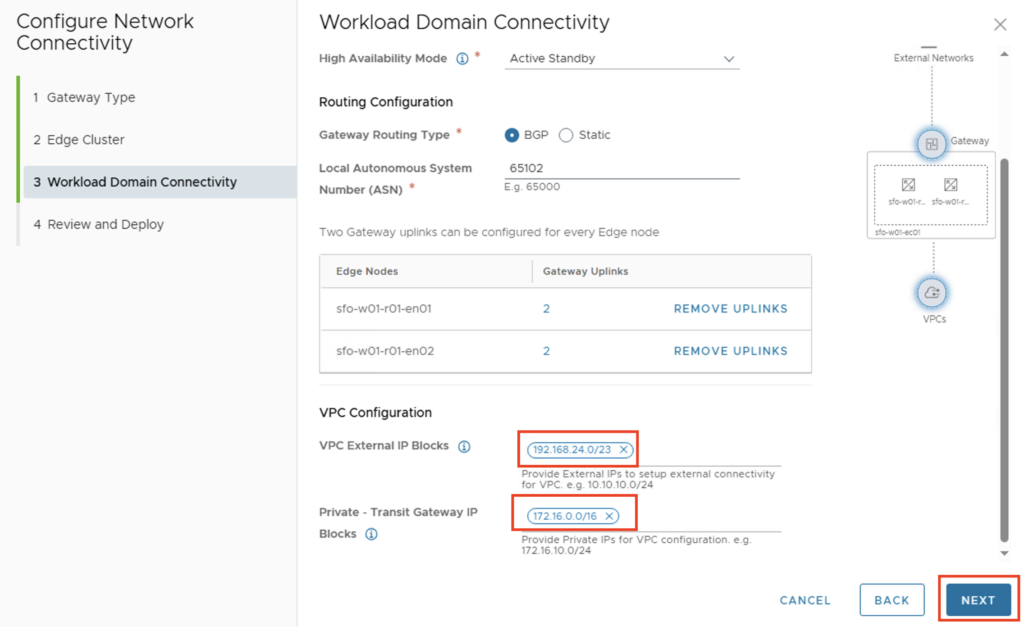Image resolution: width=1024 pixels, height=627 pixels.
Task: Remove uplinks for sfo-w01-r01-en02
Action: [730, 351]
